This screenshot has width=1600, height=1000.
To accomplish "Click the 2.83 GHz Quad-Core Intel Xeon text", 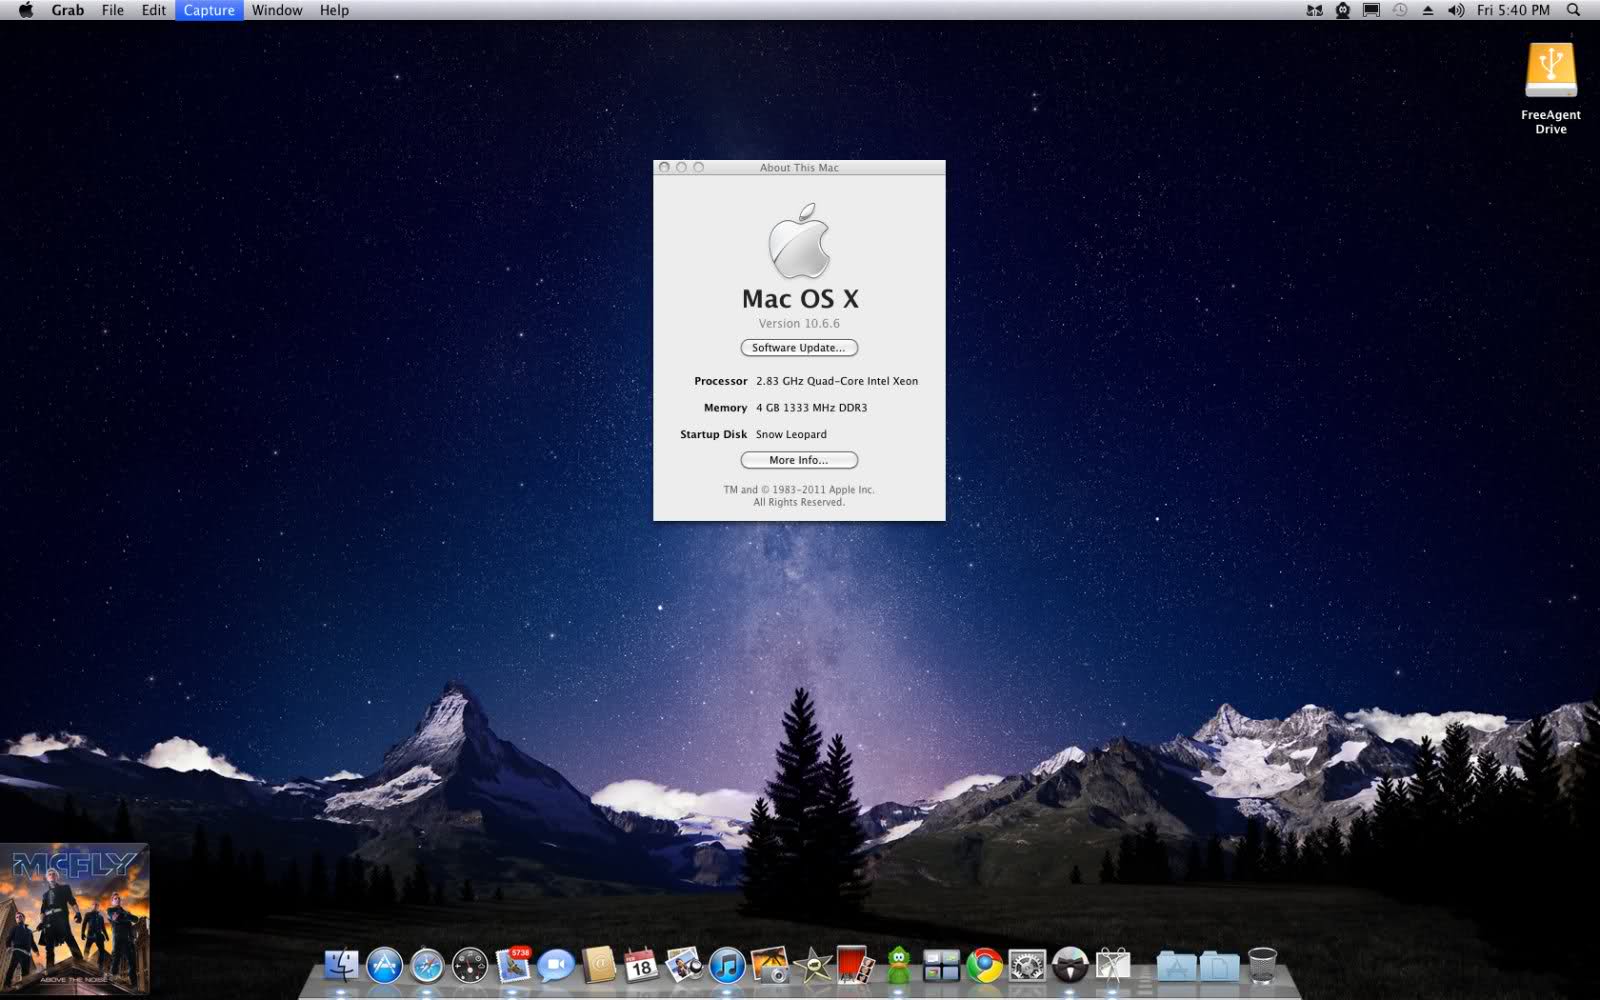I will click(837, 381).
